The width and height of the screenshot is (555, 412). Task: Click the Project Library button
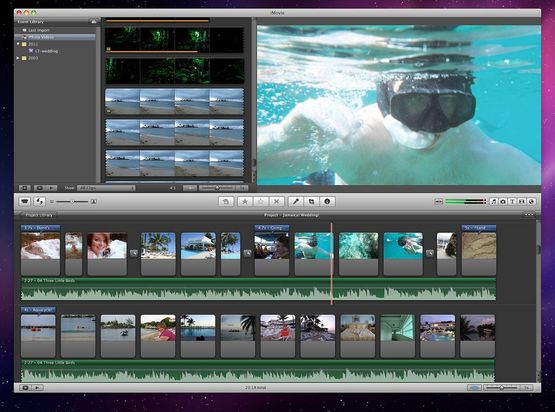39,215
